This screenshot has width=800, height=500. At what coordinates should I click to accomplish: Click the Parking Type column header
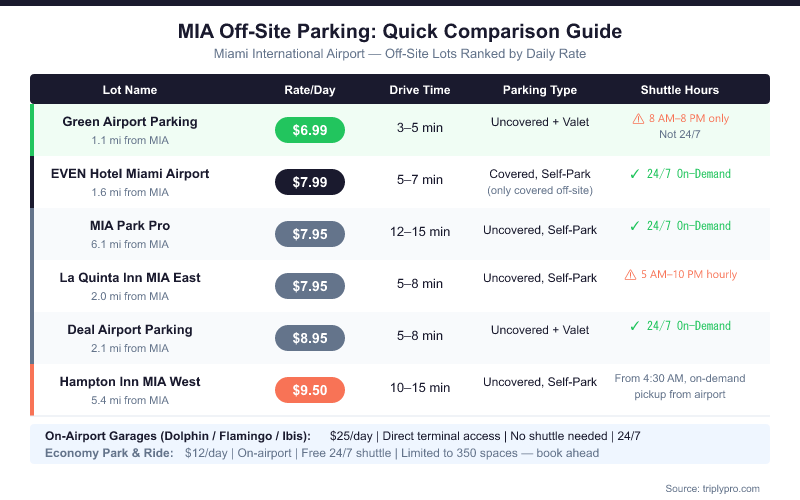click(540, 90)
